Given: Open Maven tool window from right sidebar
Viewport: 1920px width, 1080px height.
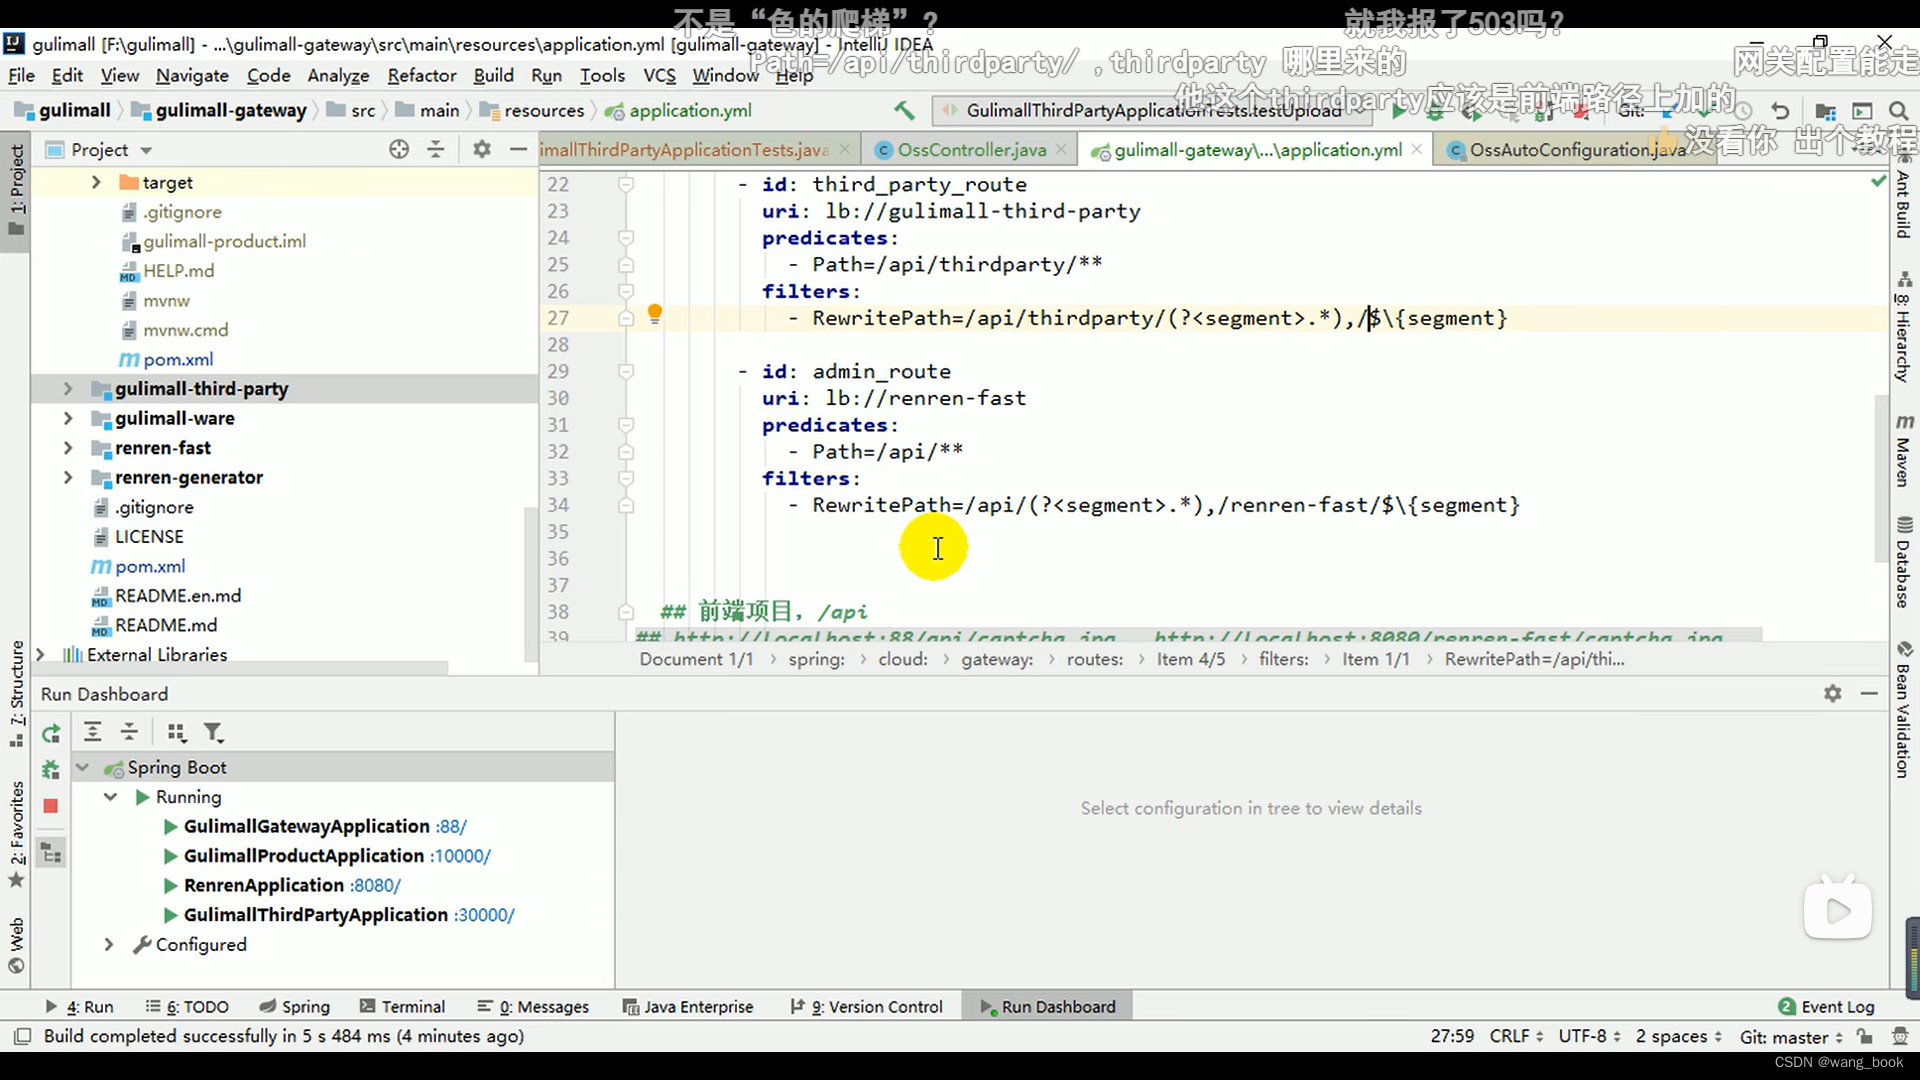Looking at the screenshot, I should click(1904, 450).
